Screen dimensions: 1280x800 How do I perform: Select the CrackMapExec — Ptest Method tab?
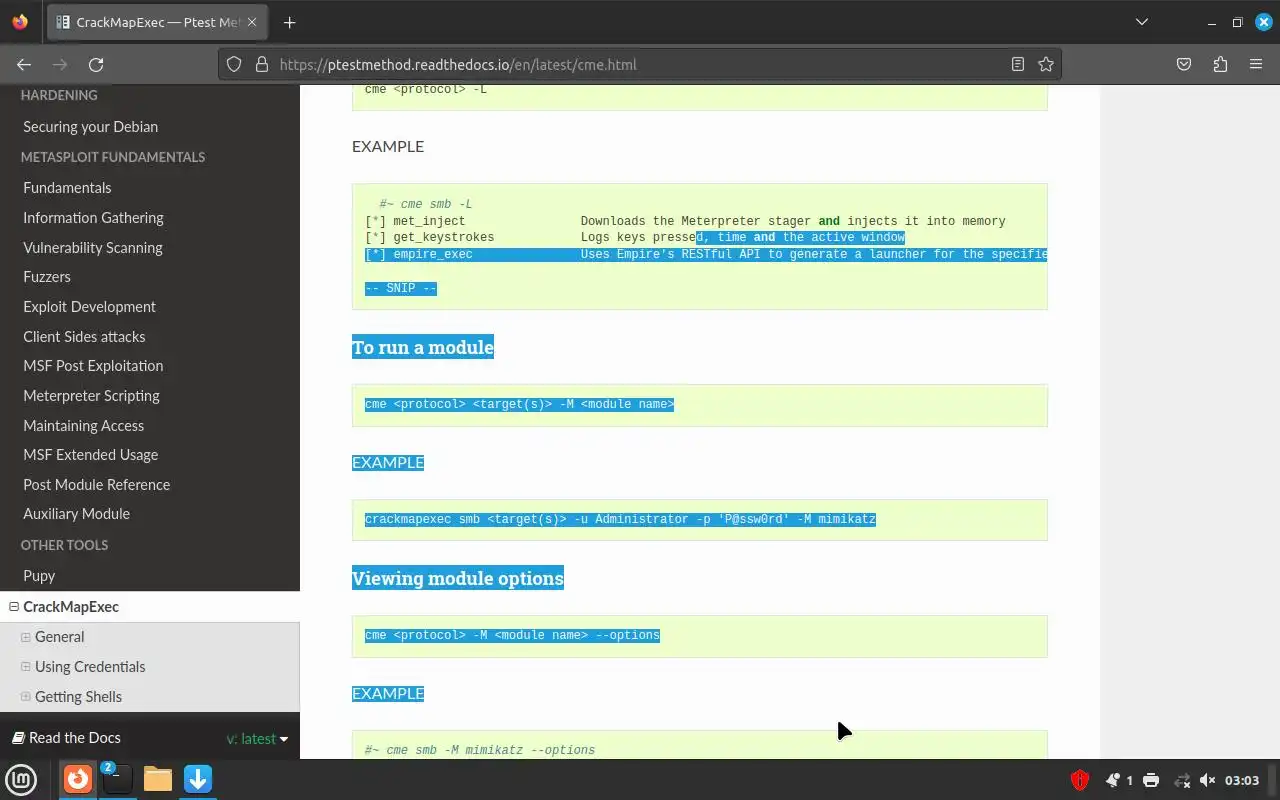[x=158, y=22]
